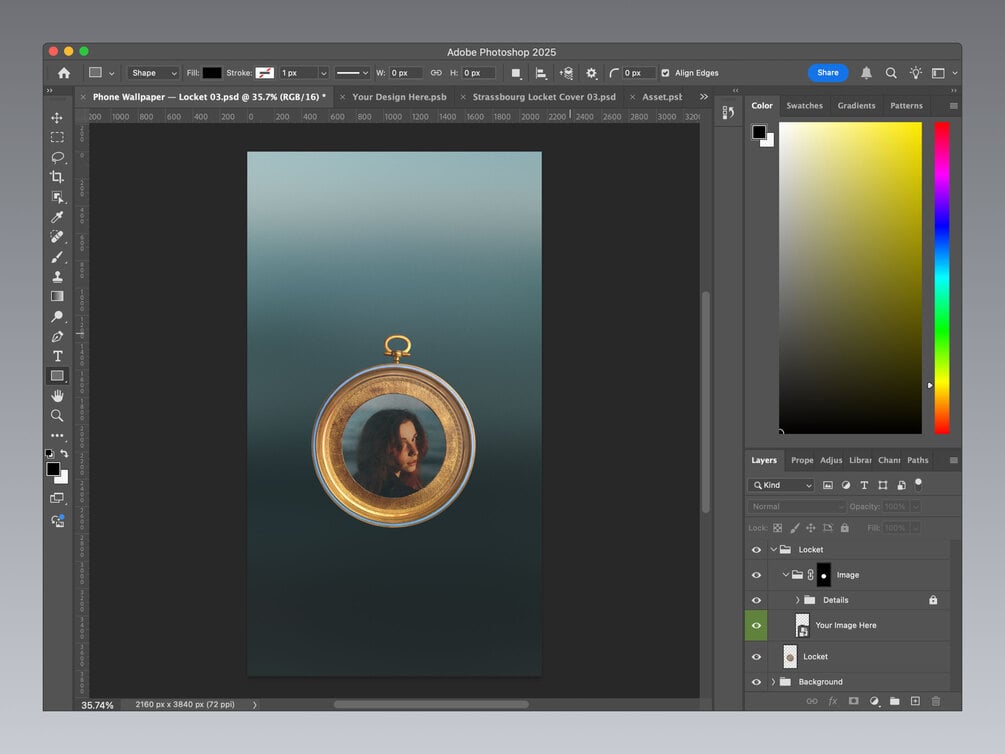
Task: Open the notifications bell
Action: (866, 73)
